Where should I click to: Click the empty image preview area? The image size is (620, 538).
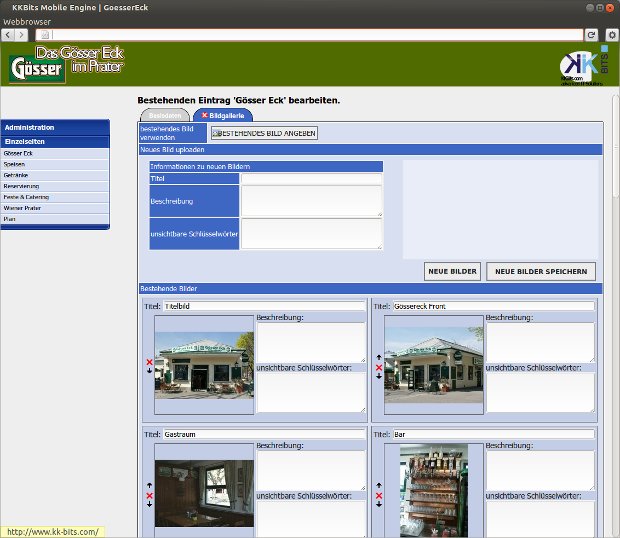coord(500,210)
